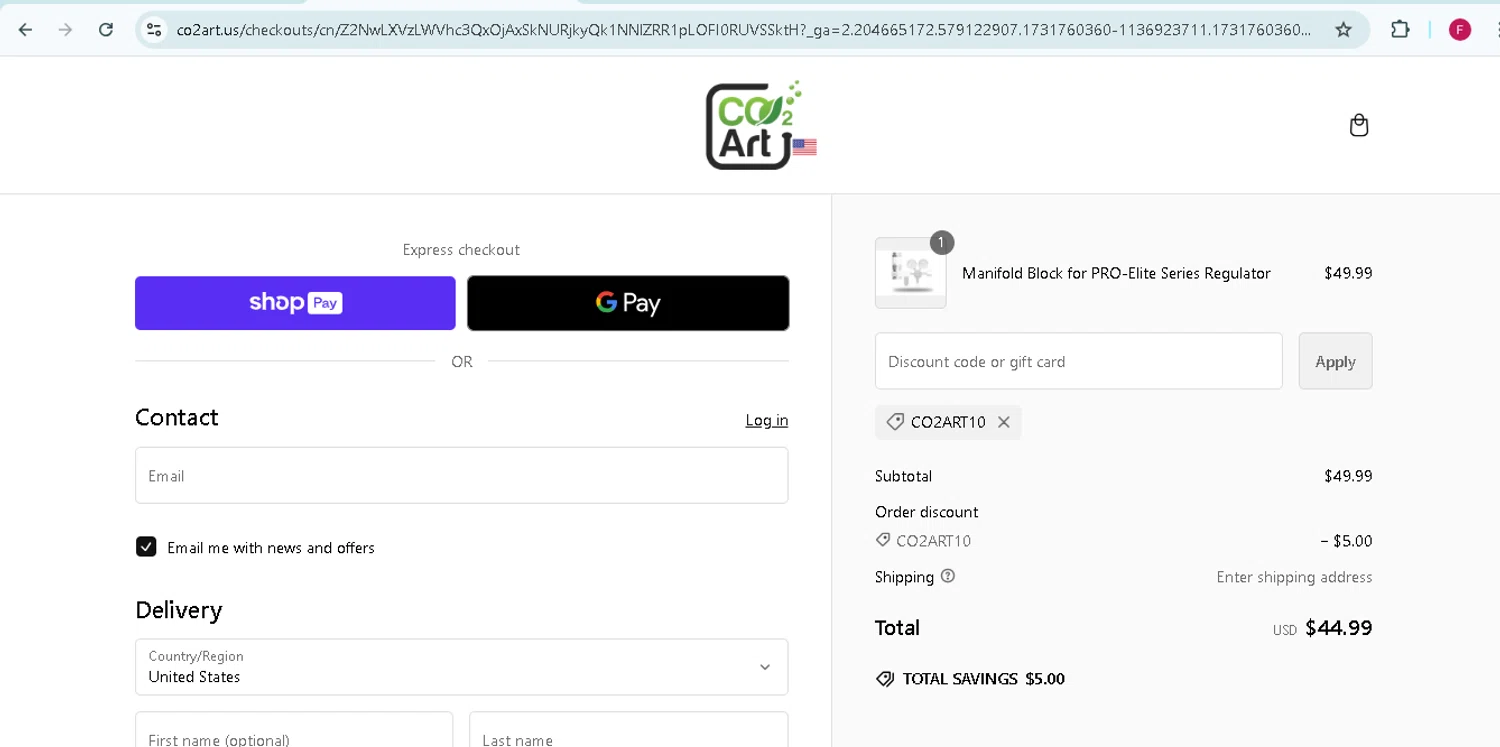The height and width of the screenshot is (747, 1500).
Task: Click the Delivery section heading
Action: click(178, 610)
